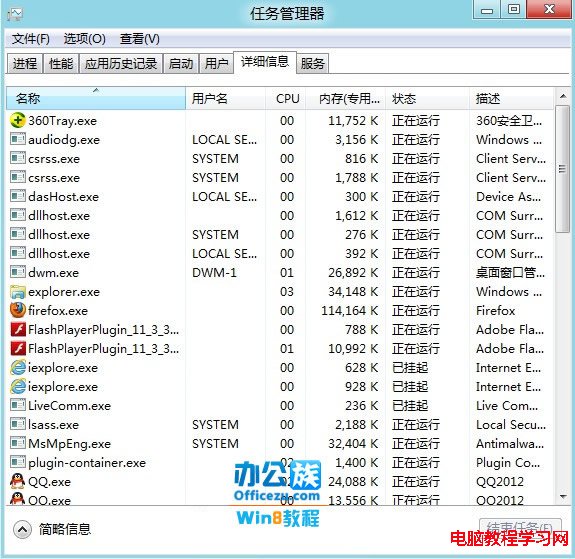This screenshot has width=575, height=559.
Task: Click penguin icon of 24,088 K QQ.exe
Action: click(x=18, y=481)
